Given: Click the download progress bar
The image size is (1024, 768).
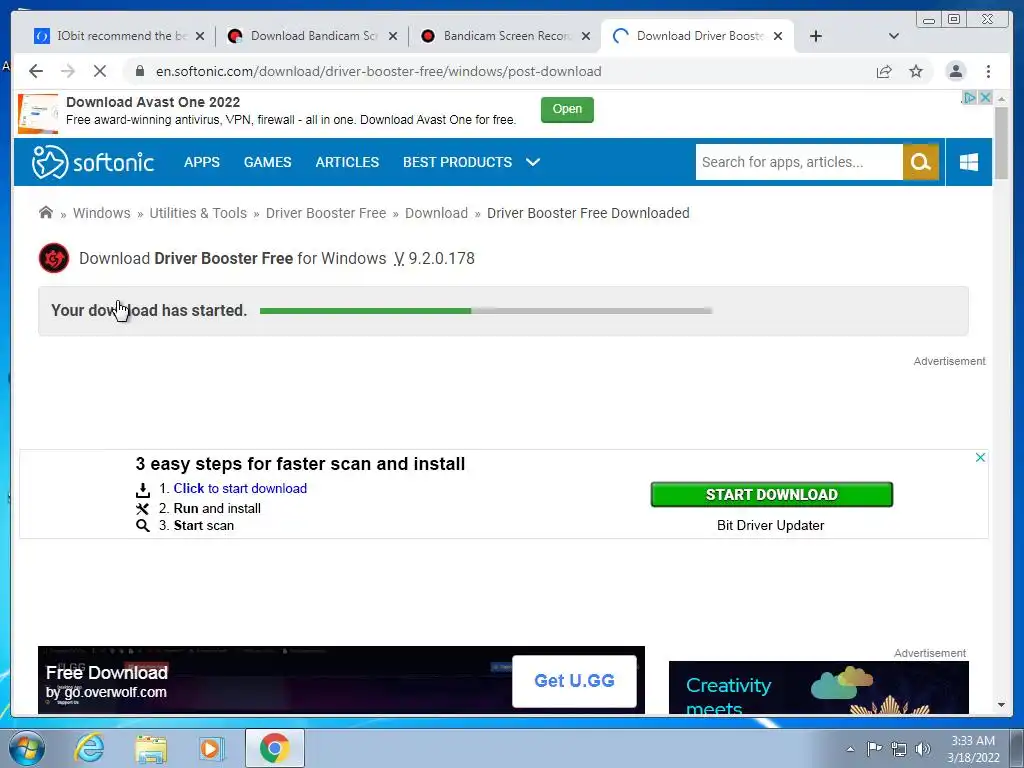Looking at the screenshot, I should [x=486, y=311].
